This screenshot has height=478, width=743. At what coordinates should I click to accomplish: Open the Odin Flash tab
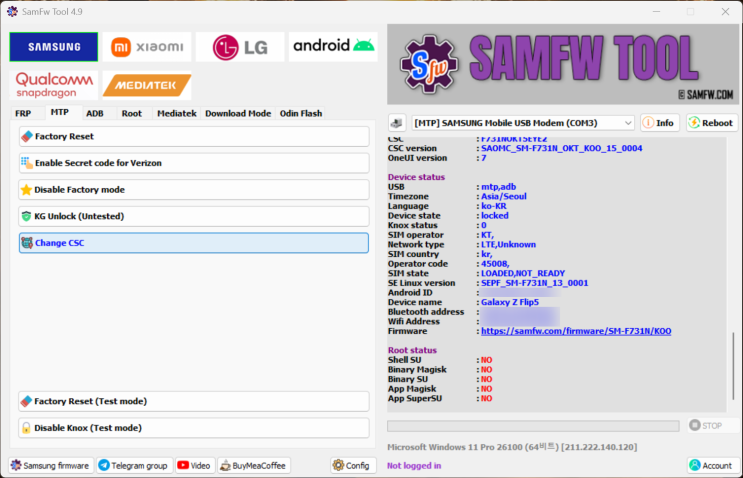click(x=301, y=114)
